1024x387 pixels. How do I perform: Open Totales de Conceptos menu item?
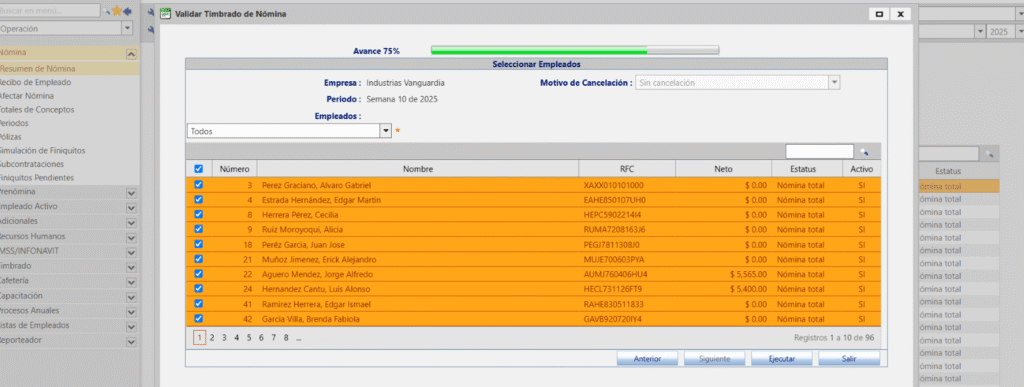pos(37,110)
